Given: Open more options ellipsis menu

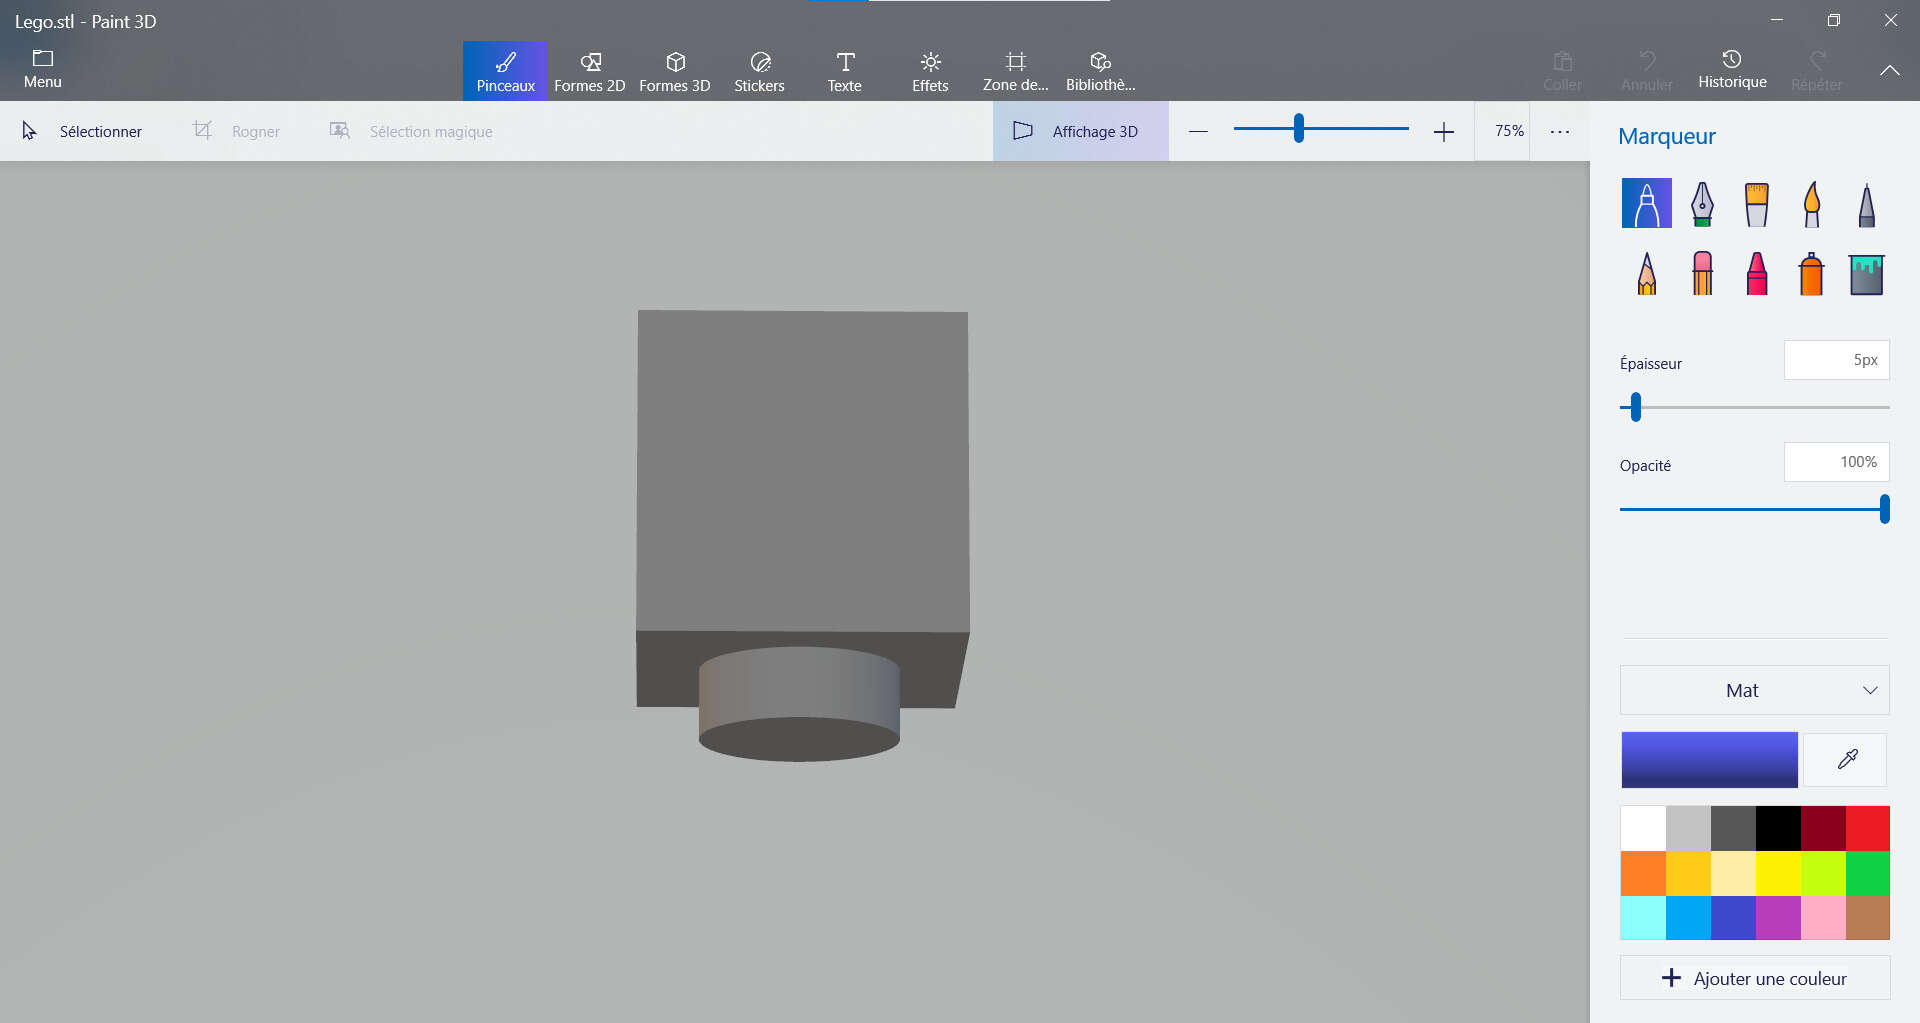Looking at the screenshot, I should point(1559,131).
